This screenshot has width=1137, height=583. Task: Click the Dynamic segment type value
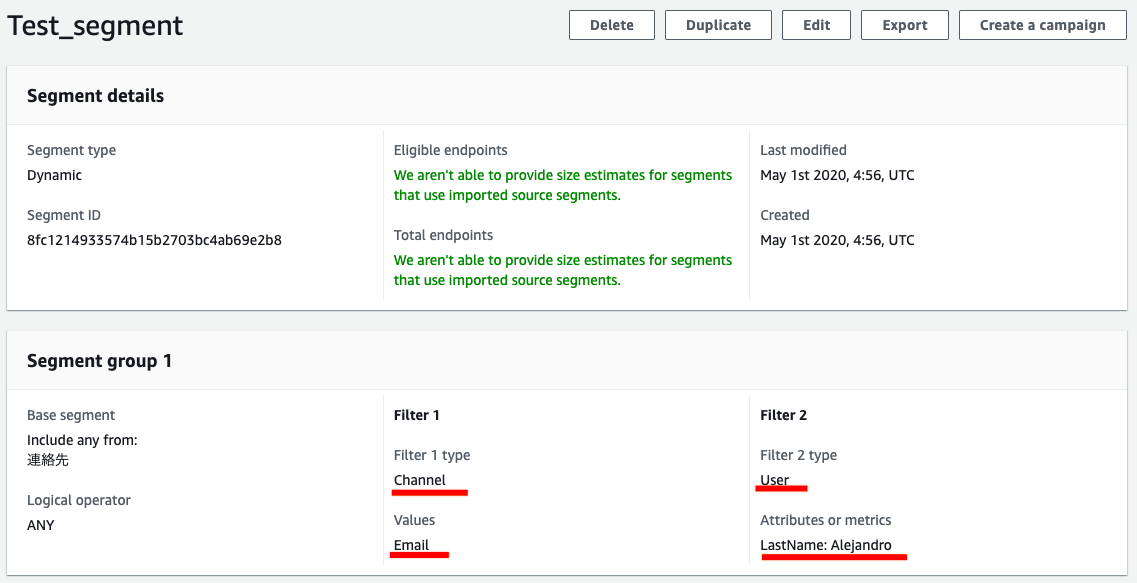[55, 175]
